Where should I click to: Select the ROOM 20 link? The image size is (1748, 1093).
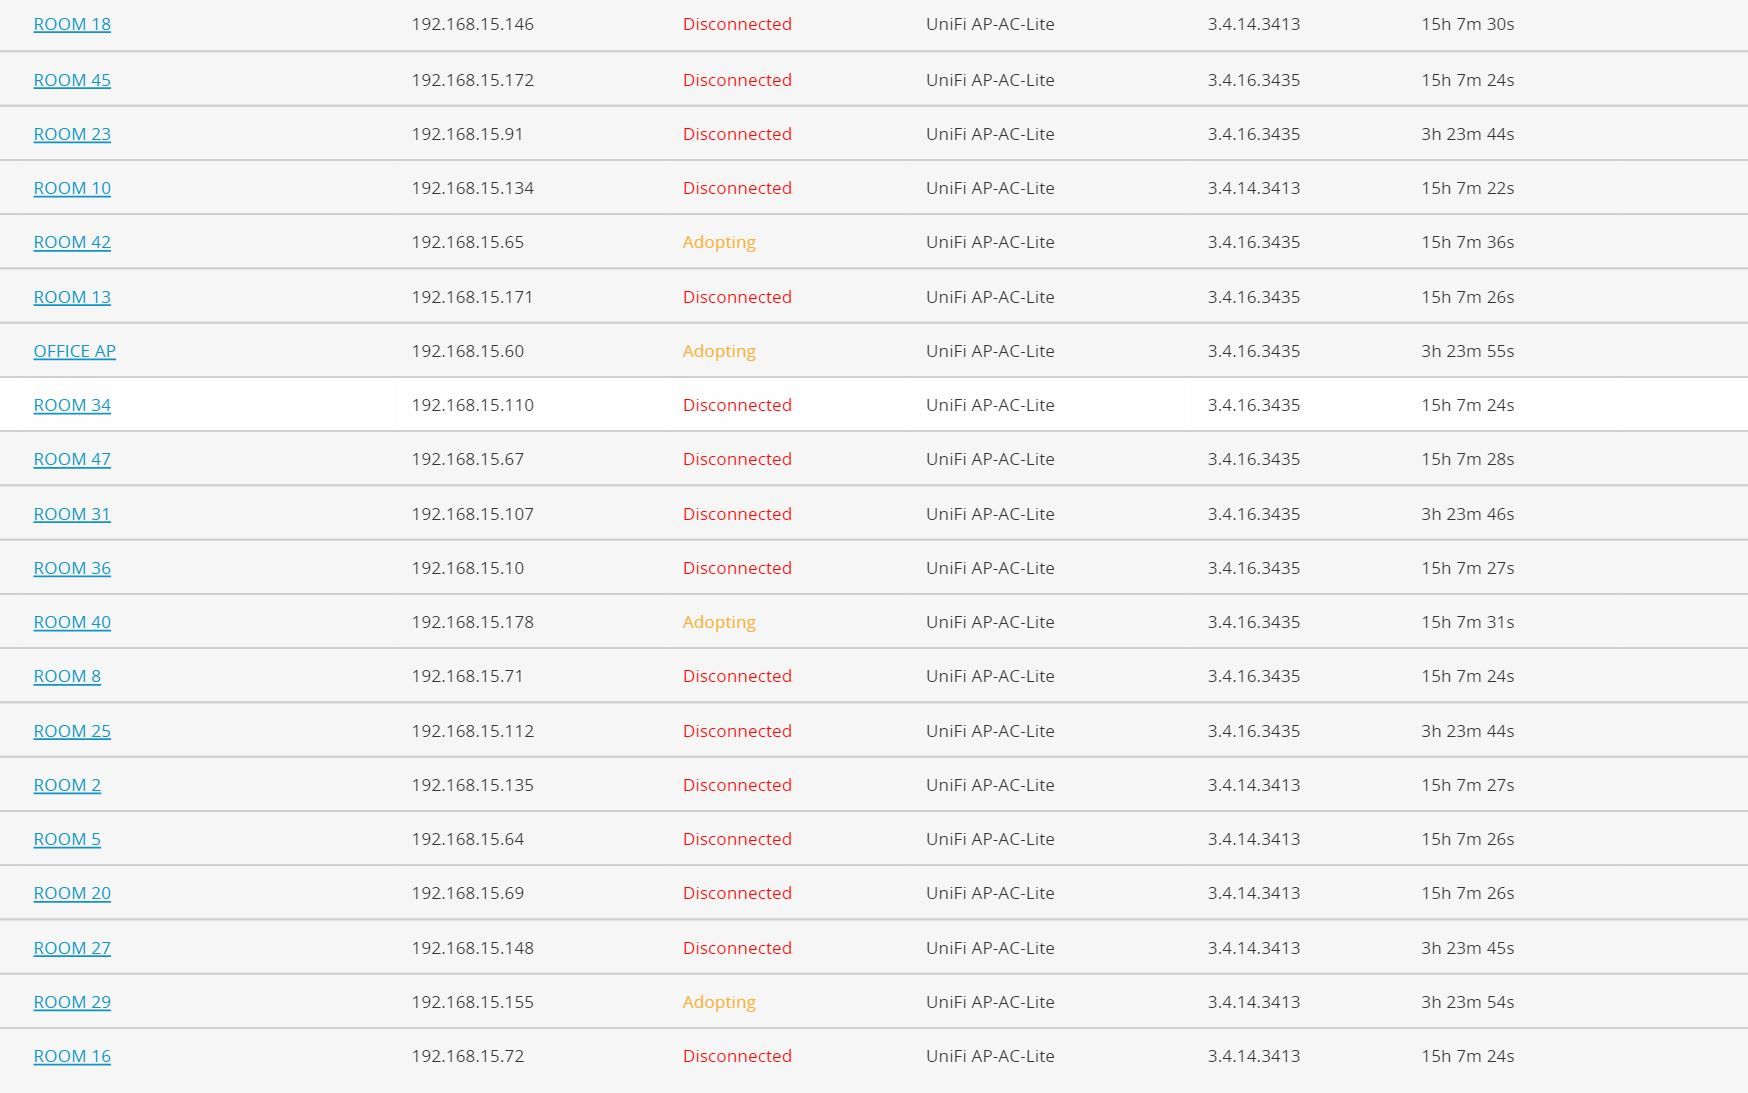click(x=72, y=893)
